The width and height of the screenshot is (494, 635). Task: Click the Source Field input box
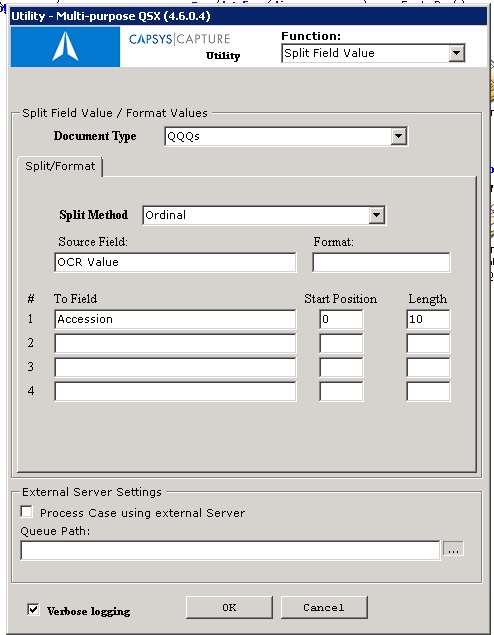tap(175, 262)
